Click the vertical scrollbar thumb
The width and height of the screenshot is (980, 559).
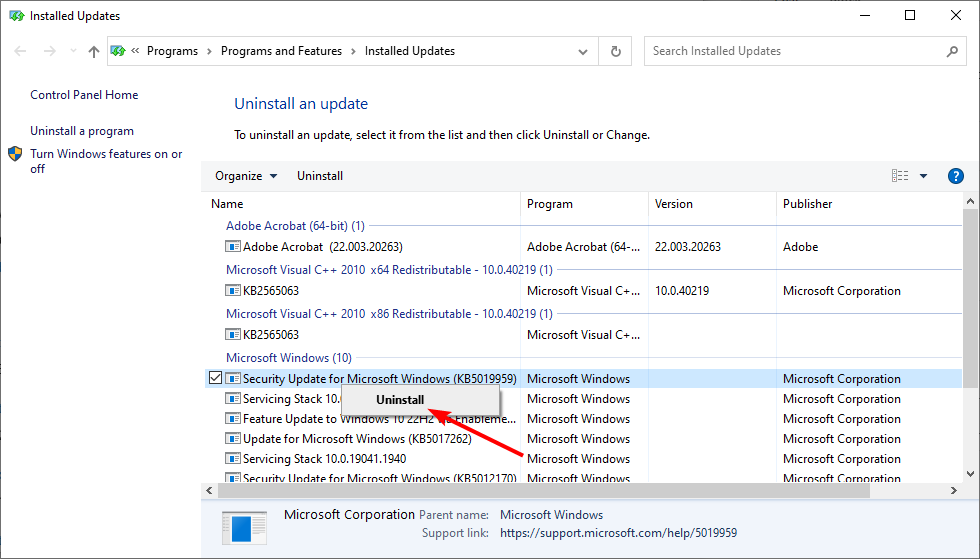click(970, 299)
